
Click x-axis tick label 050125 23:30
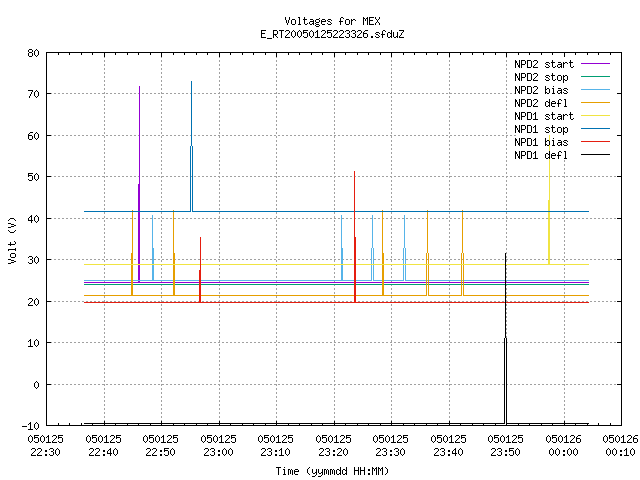(391, 446)
